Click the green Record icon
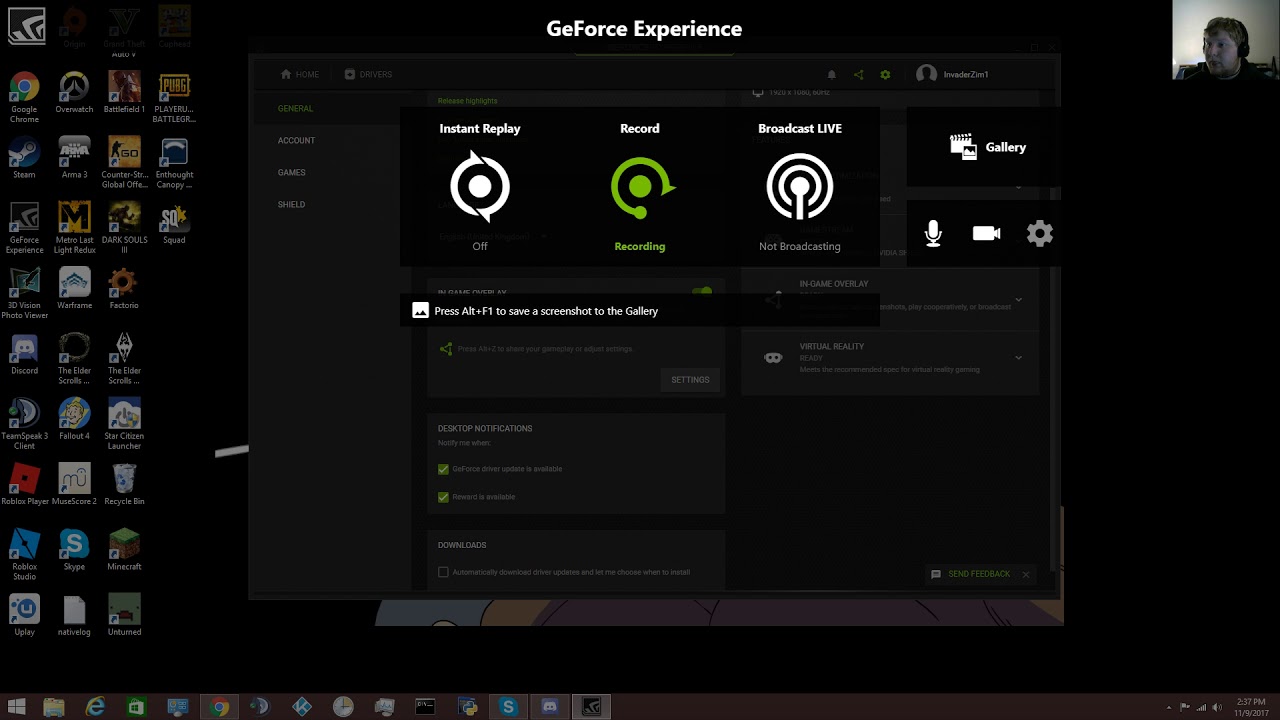 [x=642, y=186]
